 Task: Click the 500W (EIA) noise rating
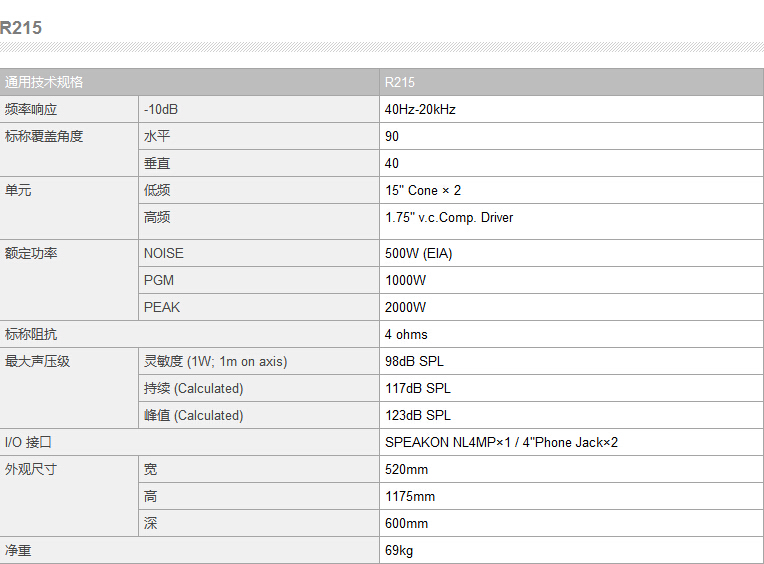coord(419,253)
